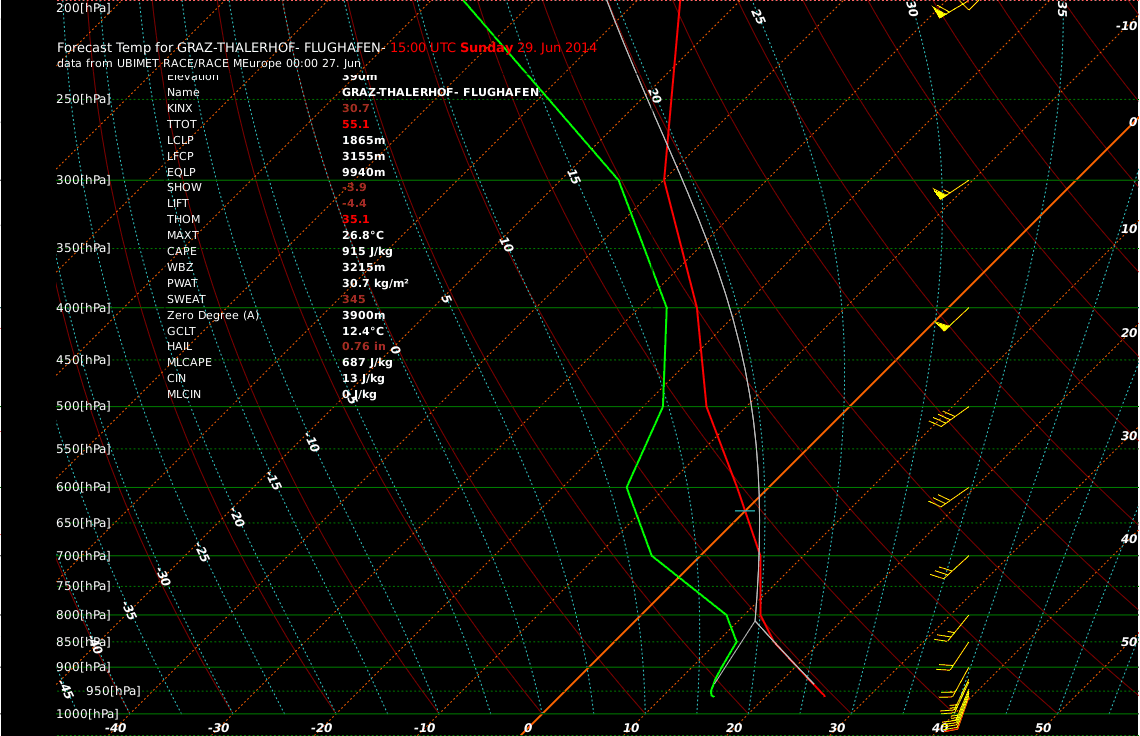Click the -40 label on the bottom temperature axis
The image size is (1140, 736).
coord(115,728)
